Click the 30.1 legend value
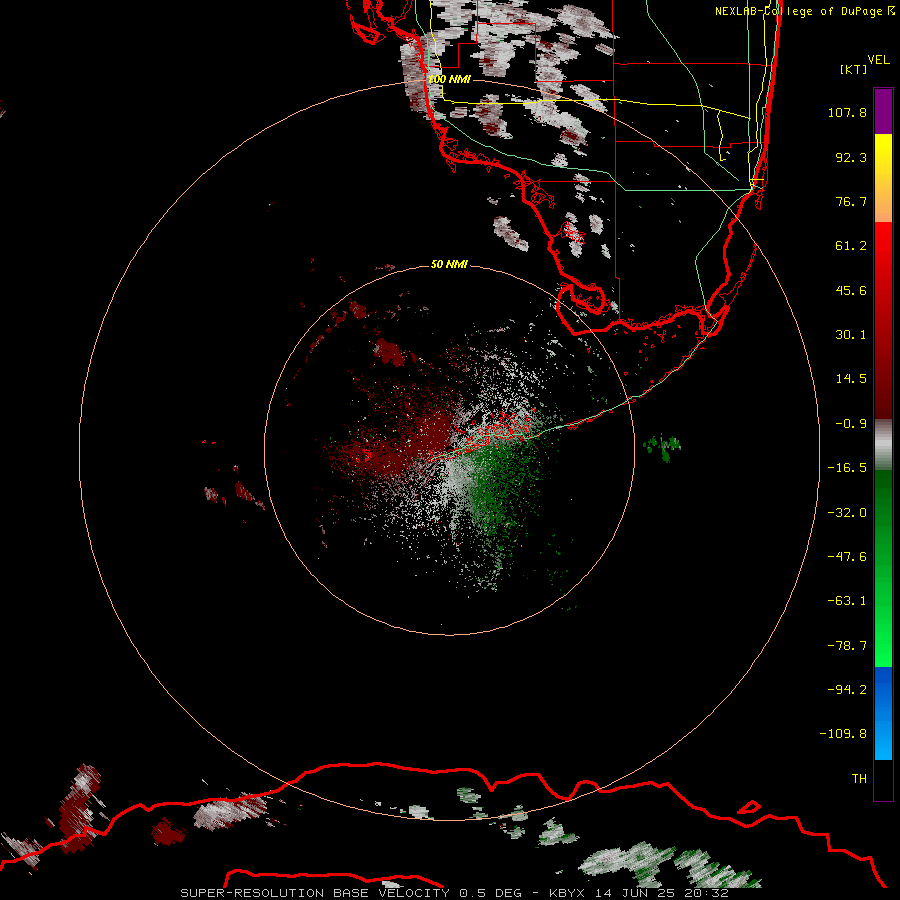The height and width of the screenshot is (900, 900). click(851, 335)
